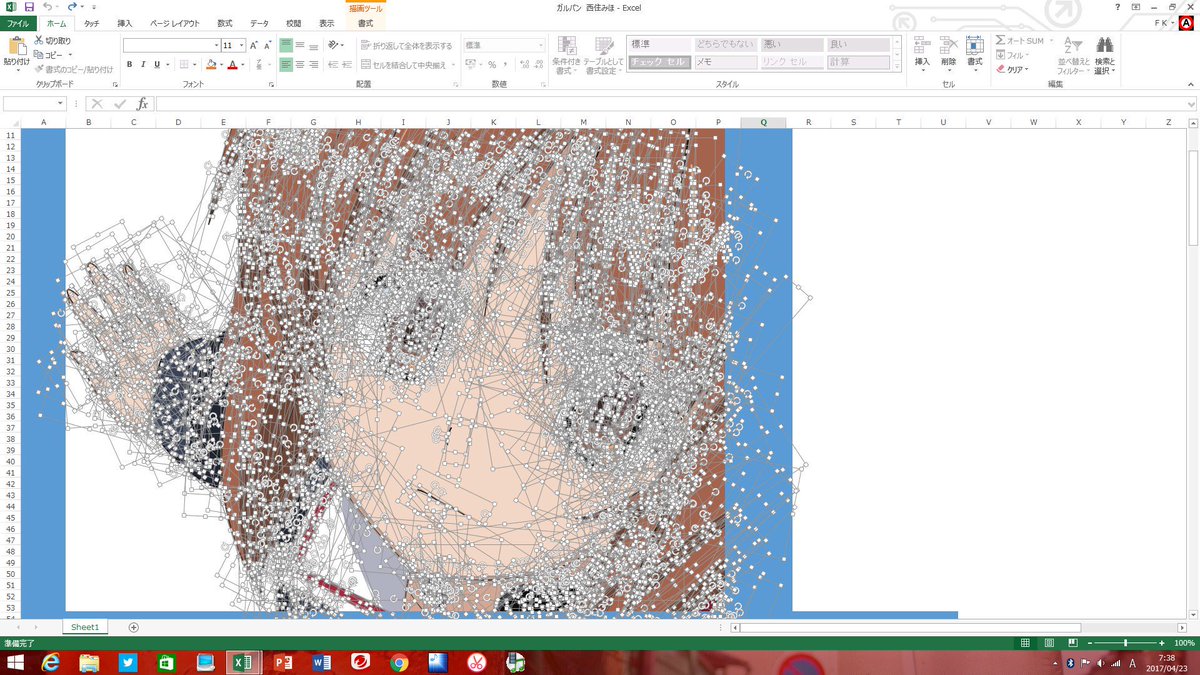
Task: Open the 挿入 (Insert) ribbon tab
Action: [124, 23]
